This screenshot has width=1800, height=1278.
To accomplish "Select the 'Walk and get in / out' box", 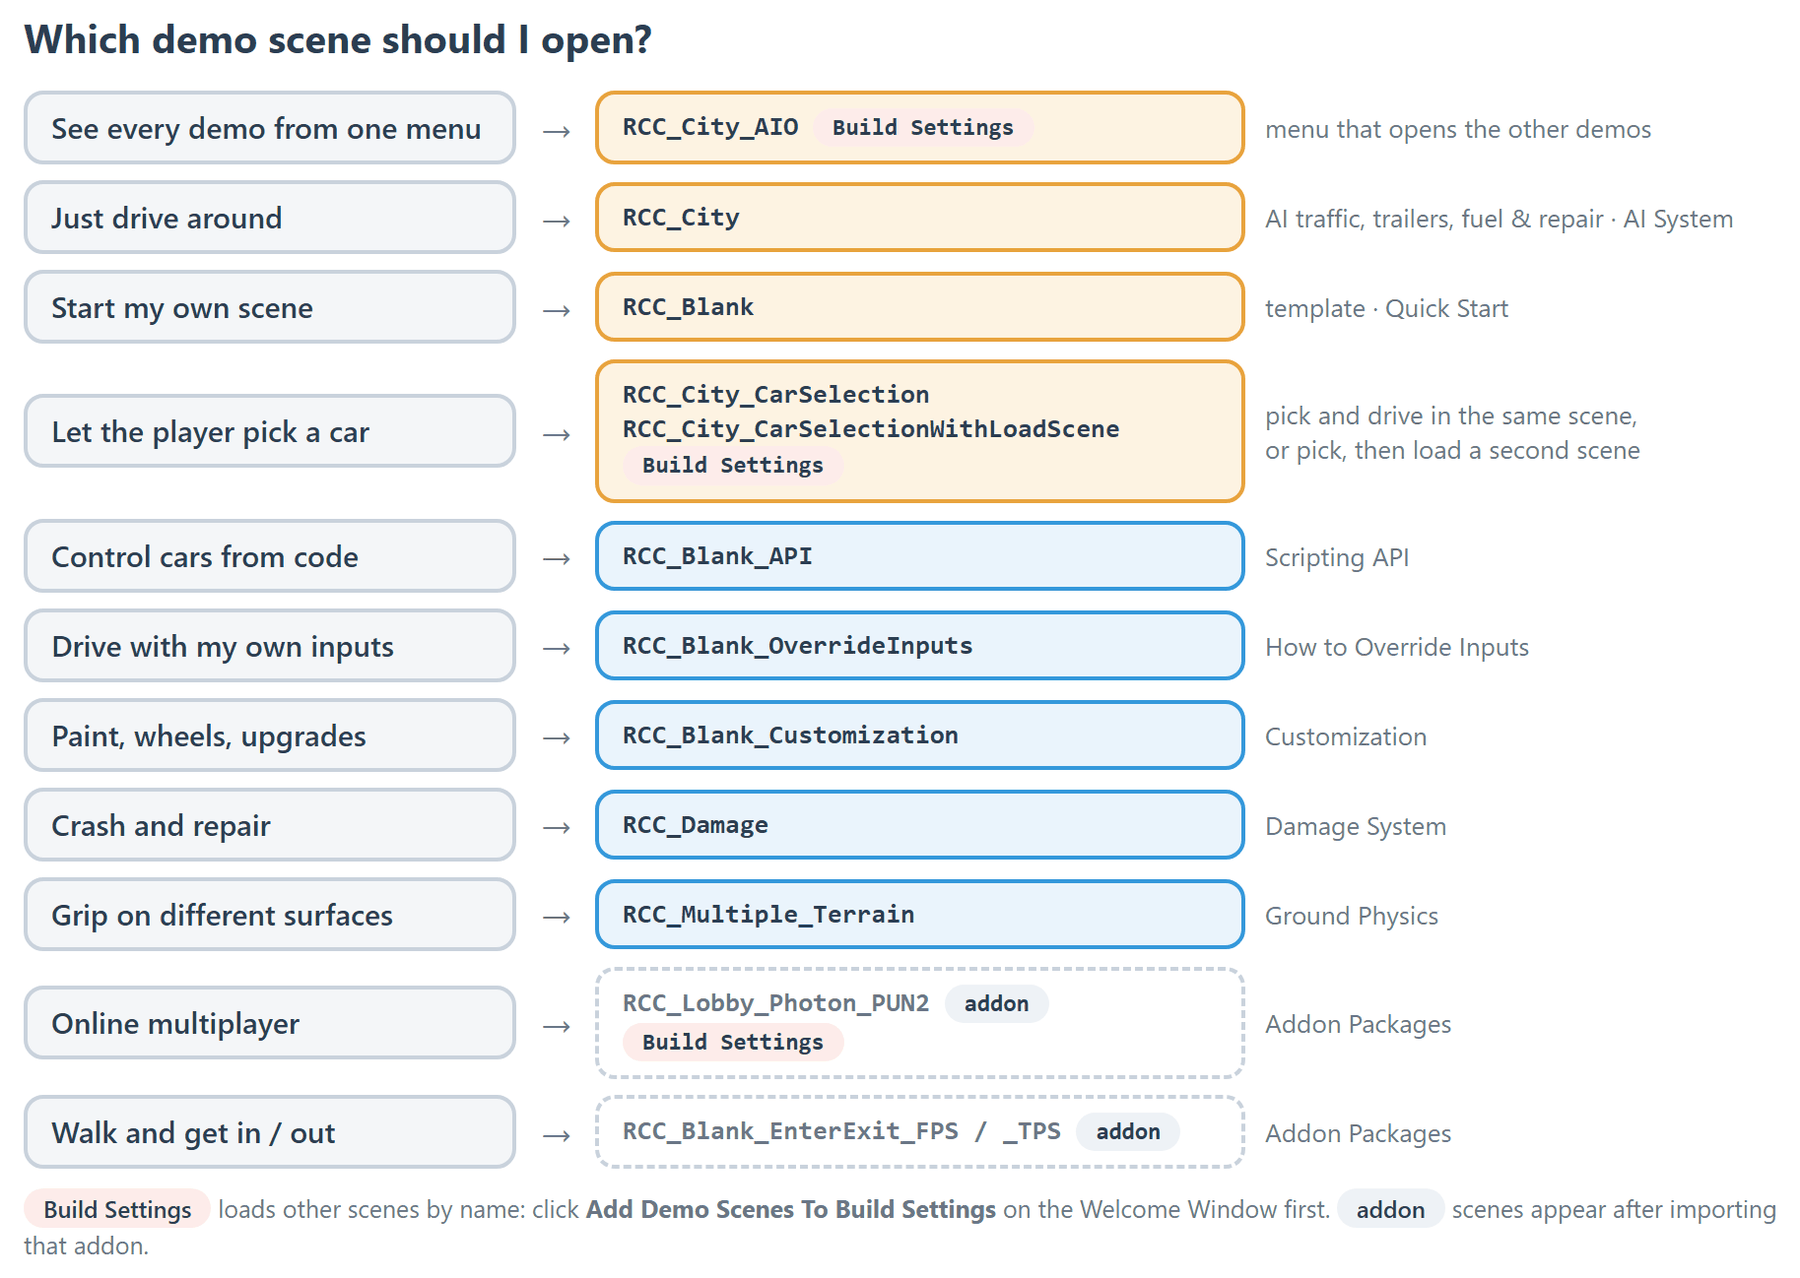I will pos(270,1132).
